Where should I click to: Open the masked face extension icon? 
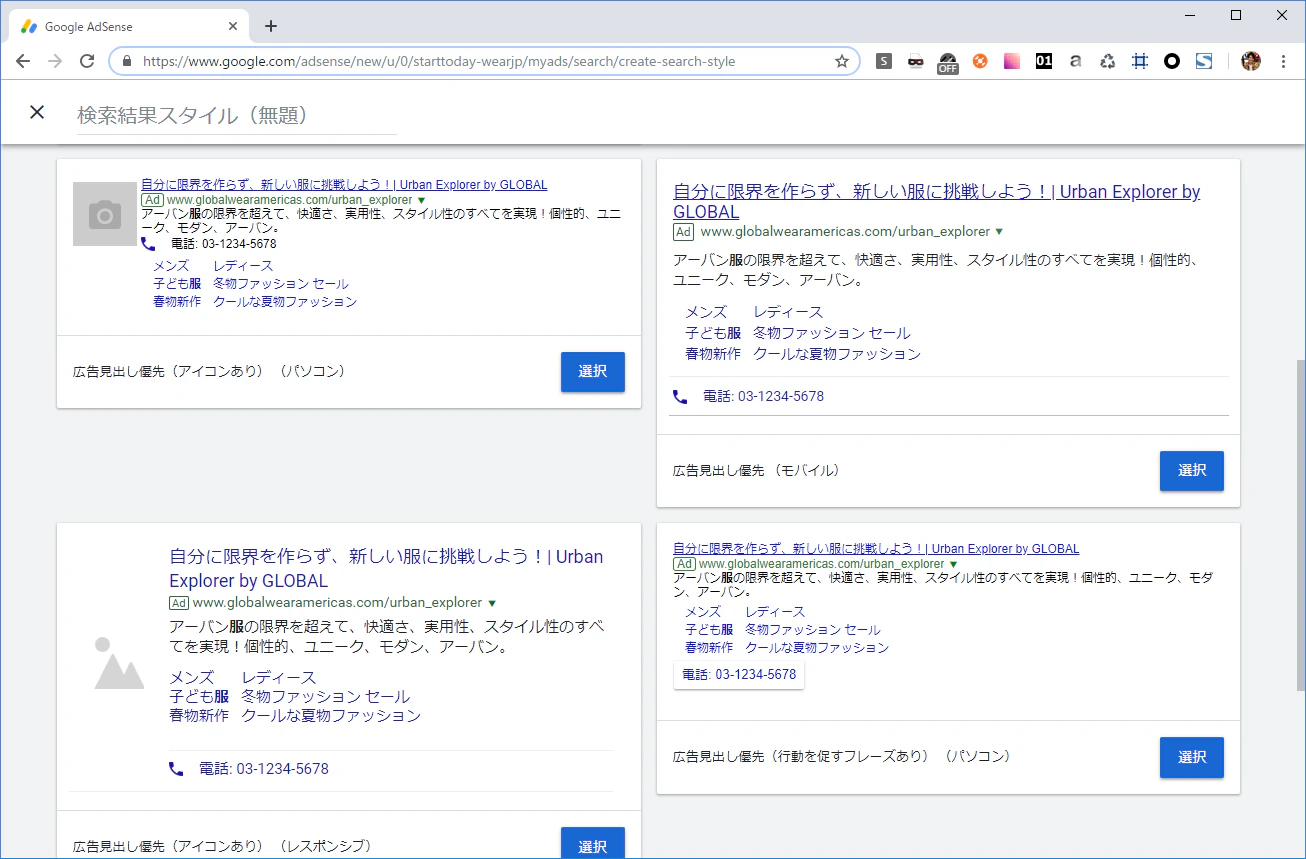point(916,61)
